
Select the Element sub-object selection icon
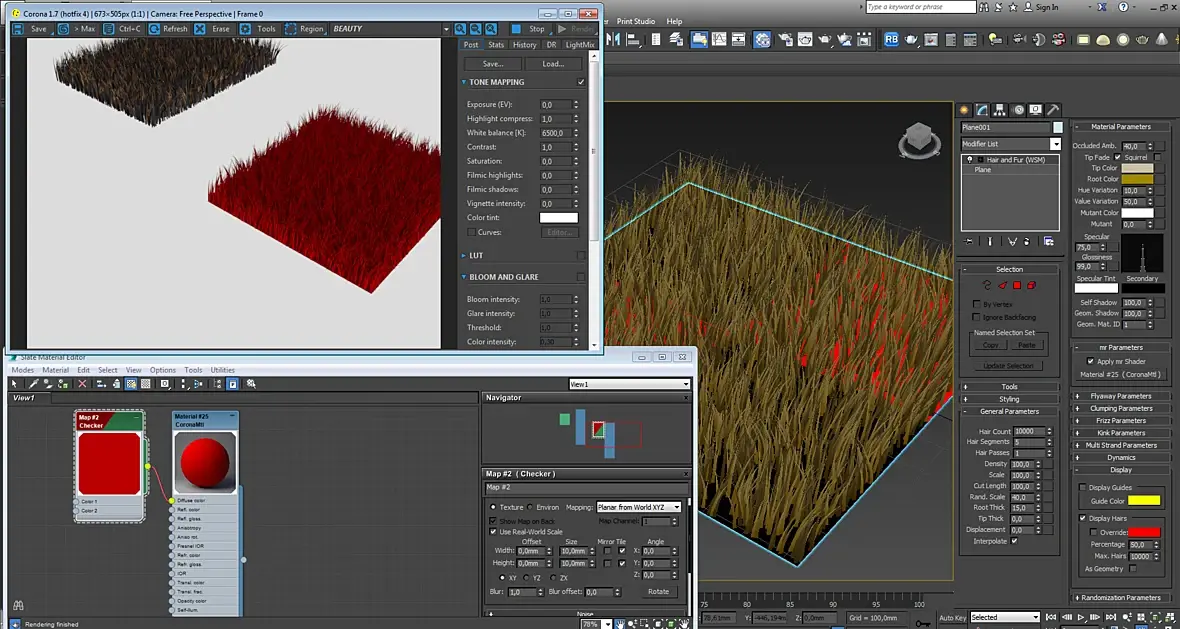[x=1032, y=285]
